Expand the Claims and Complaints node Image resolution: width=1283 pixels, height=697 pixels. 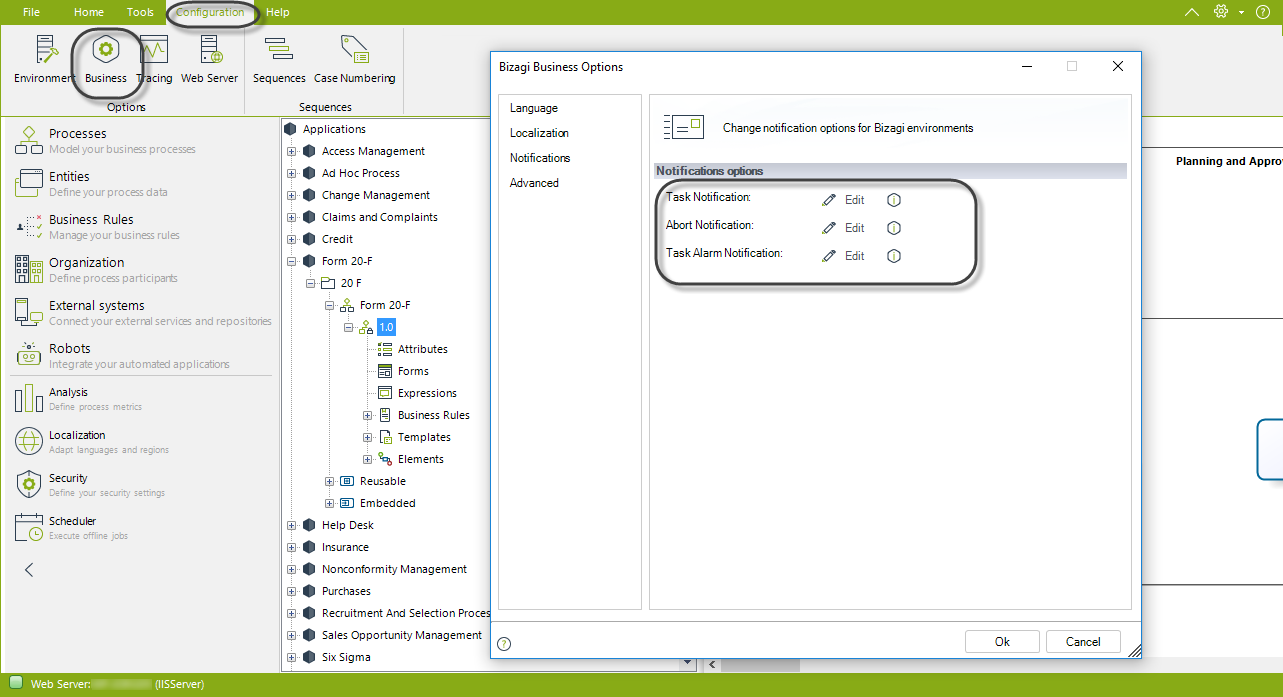[292, 218]
